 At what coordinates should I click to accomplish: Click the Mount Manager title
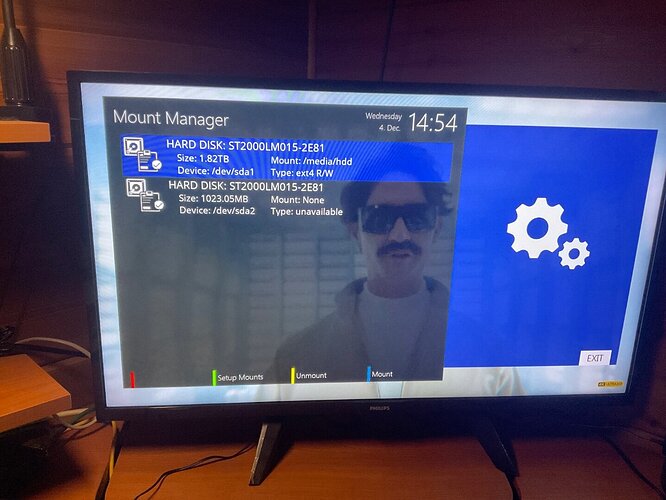pos(171,119)
